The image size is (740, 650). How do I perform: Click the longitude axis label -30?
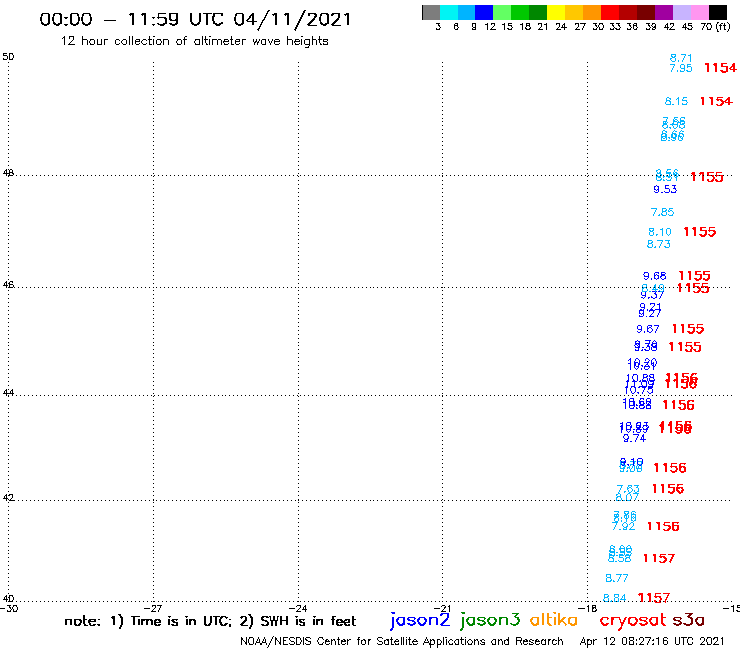click(x=8, y=609)
